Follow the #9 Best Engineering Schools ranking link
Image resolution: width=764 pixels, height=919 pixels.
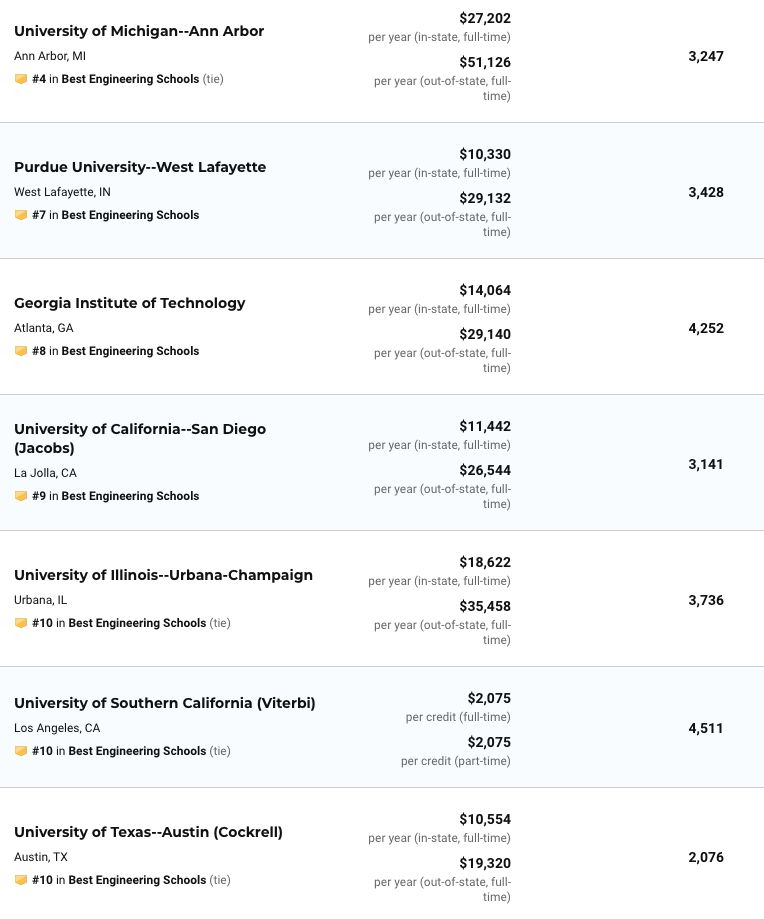click(x=130, y=496)
